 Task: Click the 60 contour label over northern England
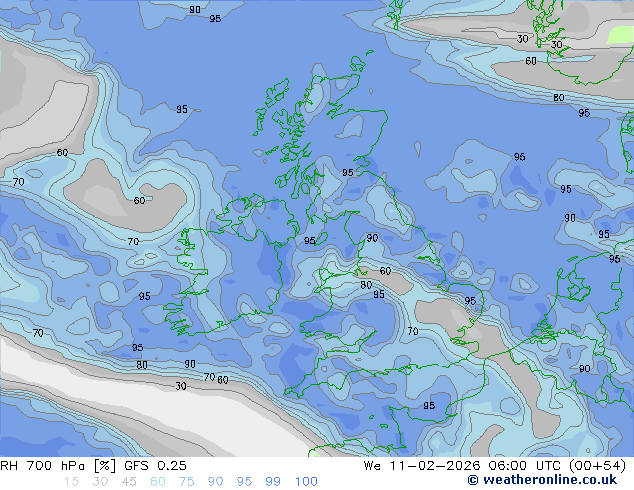[385, 271]
